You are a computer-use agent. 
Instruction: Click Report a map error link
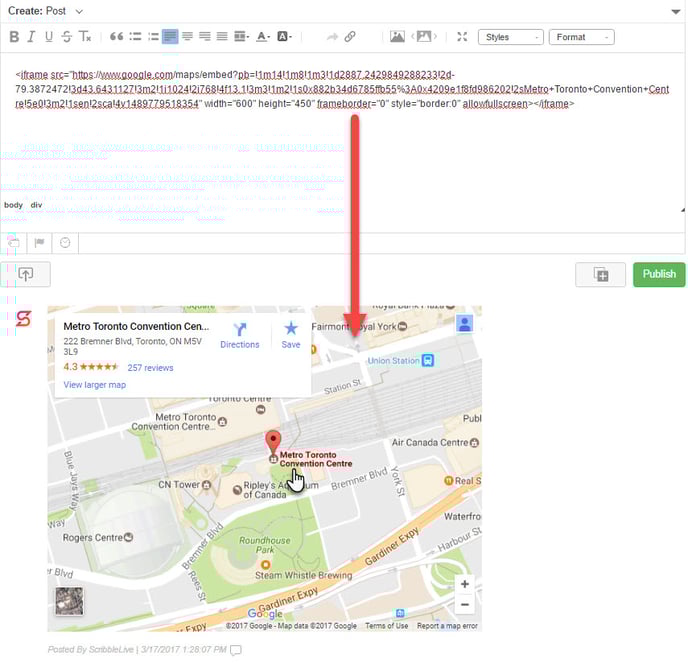pyautogui.click(x=447, y=626)
